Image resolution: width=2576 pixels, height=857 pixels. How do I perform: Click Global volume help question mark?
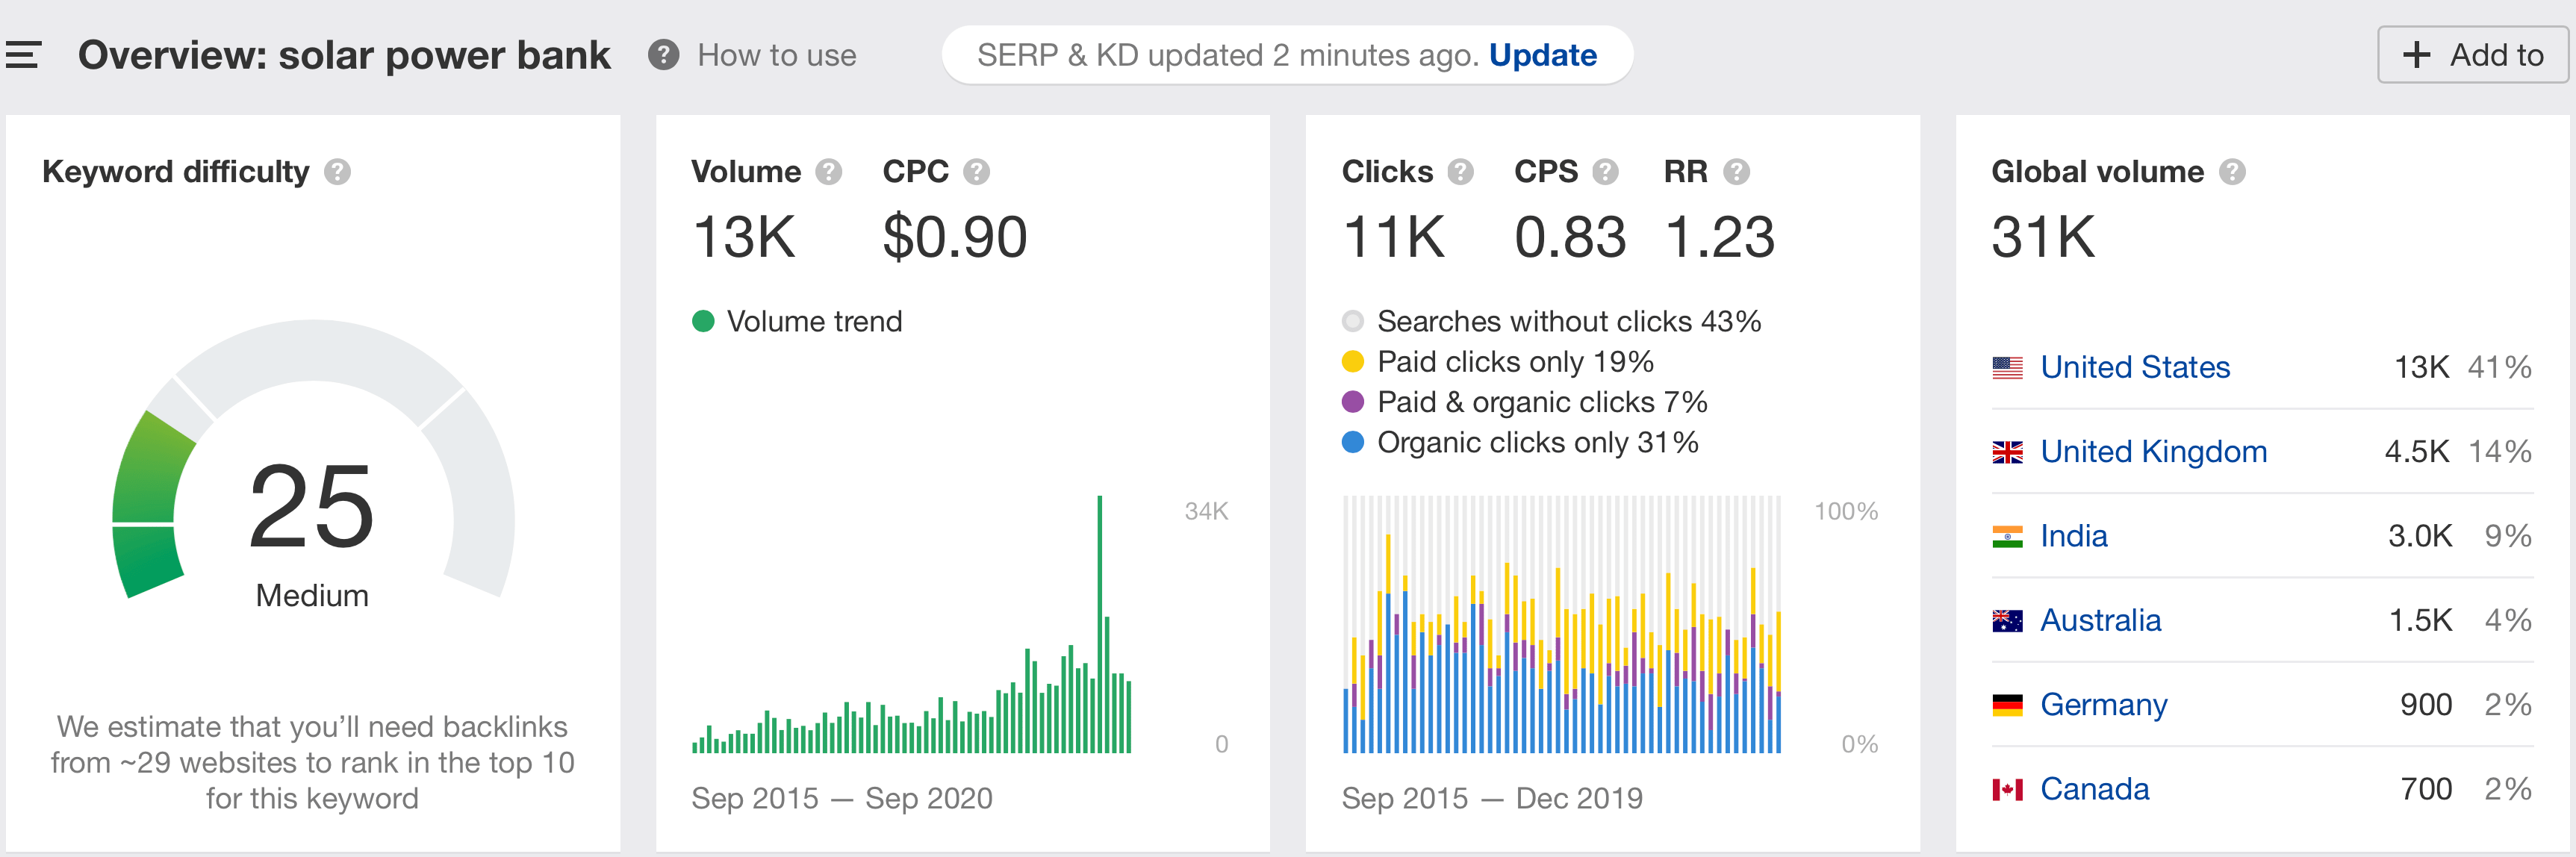[2232, 172]
